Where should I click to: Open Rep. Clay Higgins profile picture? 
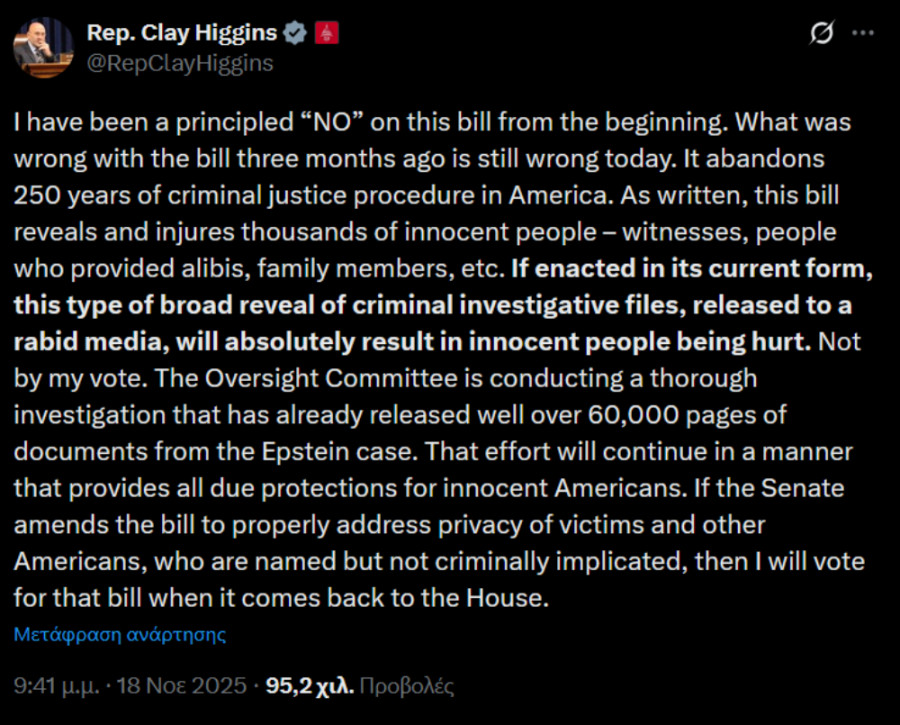pos(43,47)
